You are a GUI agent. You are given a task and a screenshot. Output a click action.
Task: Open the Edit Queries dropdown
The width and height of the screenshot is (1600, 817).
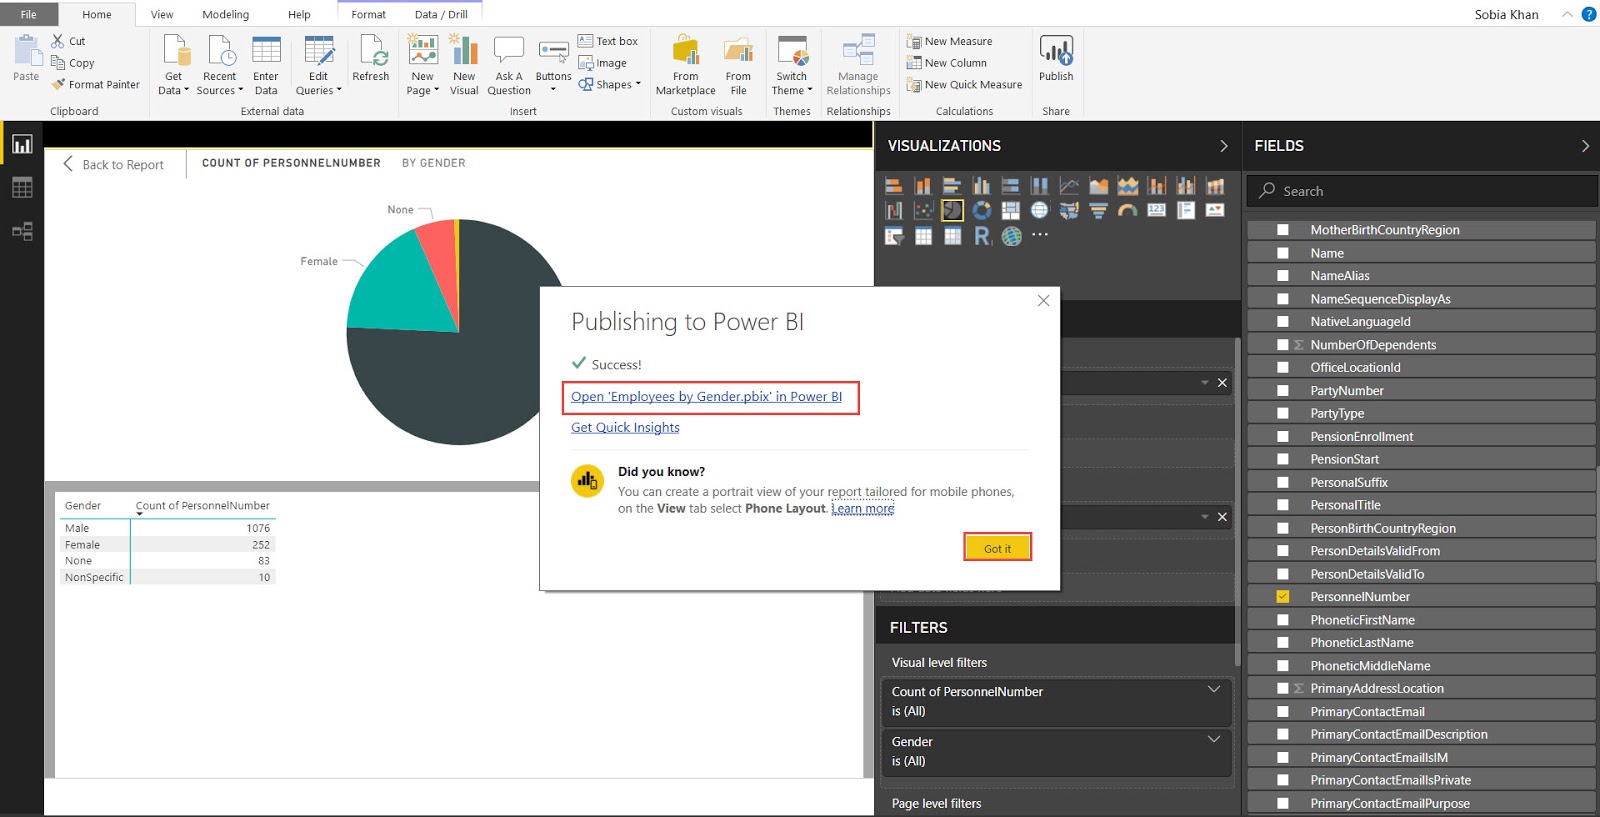[x=339, y=91]
